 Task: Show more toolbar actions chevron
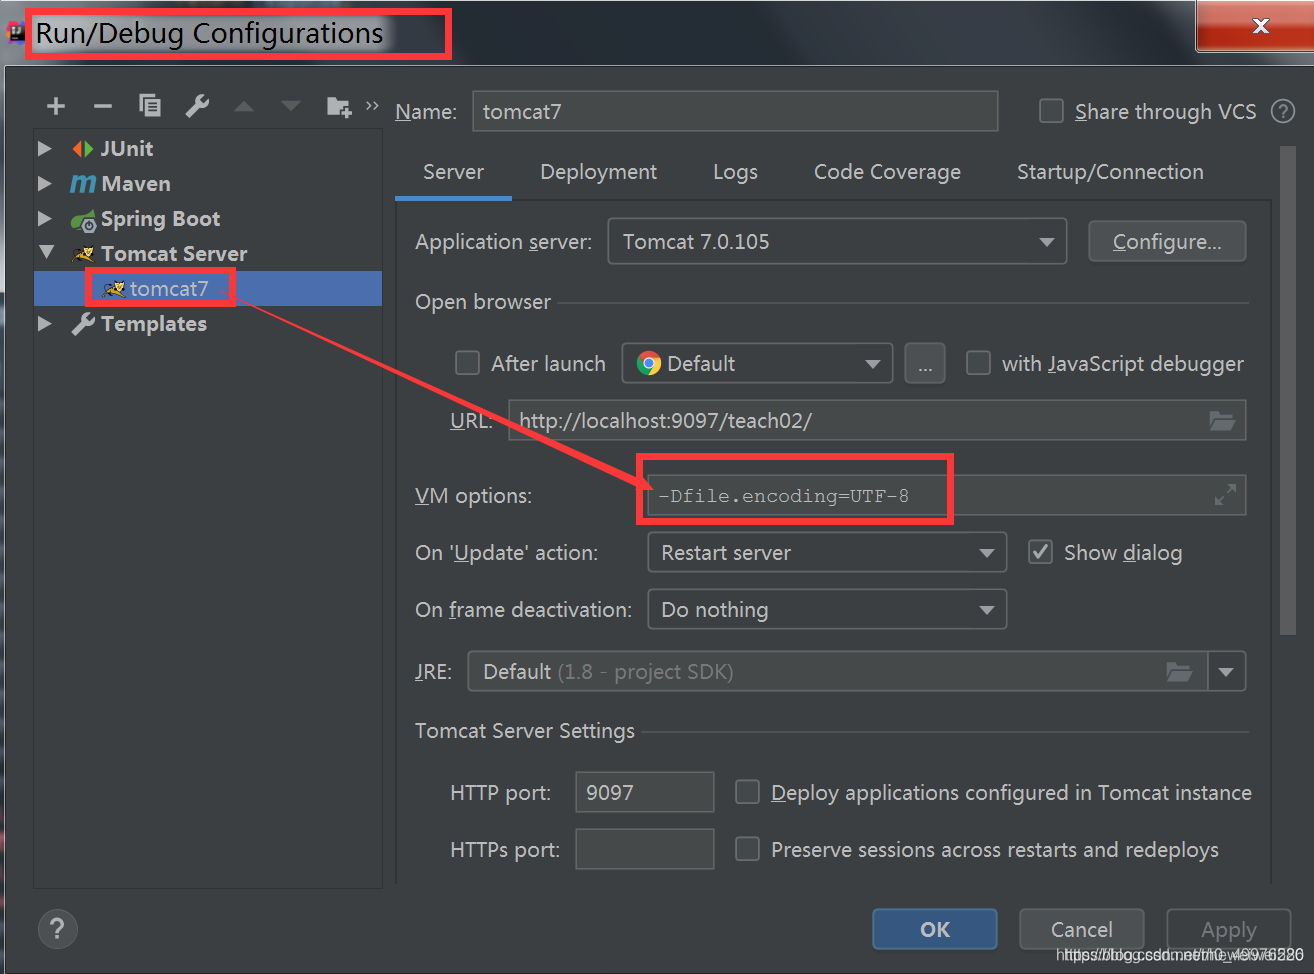372,105
